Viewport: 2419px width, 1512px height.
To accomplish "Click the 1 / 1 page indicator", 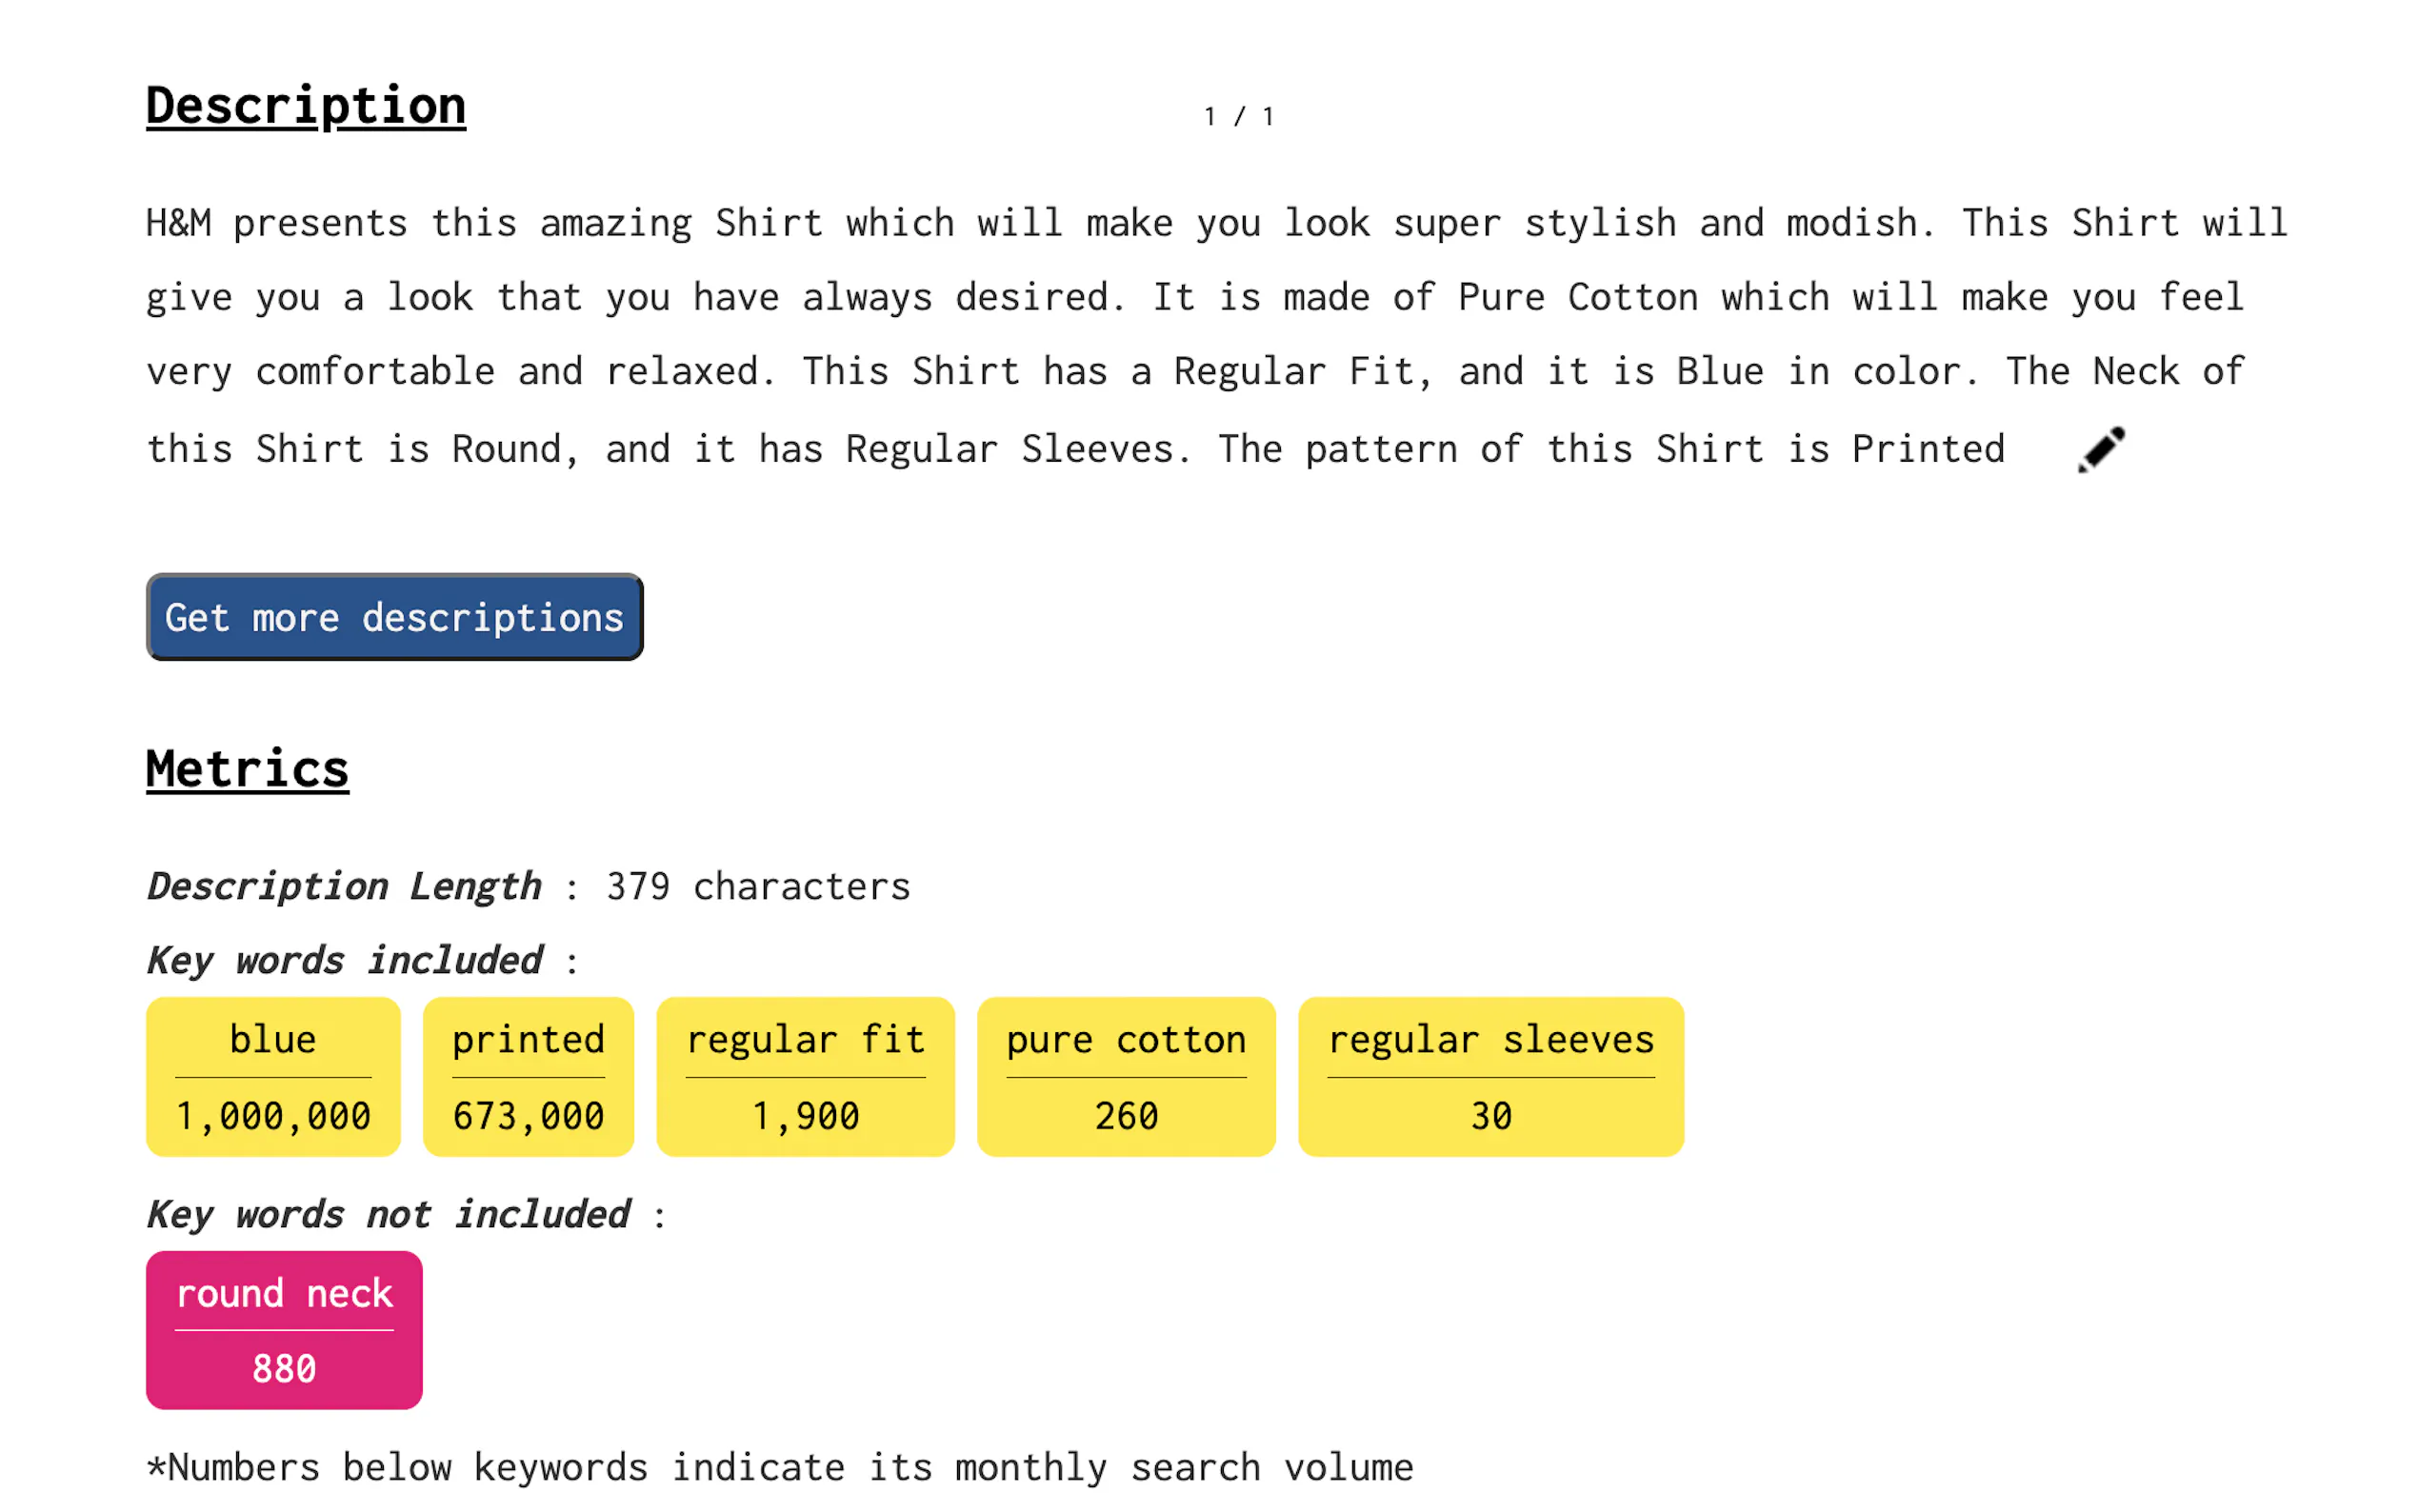I will tap(1239, 117).
